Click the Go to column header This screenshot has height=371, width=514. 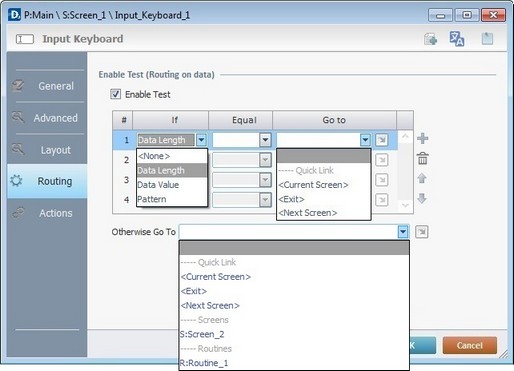tap(335, 120)
